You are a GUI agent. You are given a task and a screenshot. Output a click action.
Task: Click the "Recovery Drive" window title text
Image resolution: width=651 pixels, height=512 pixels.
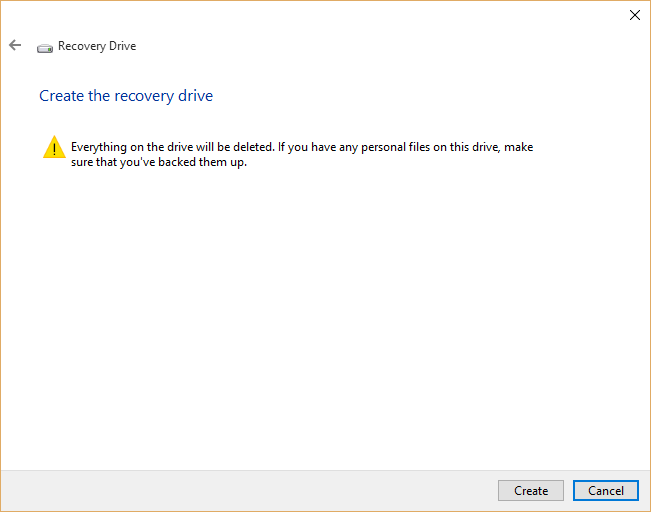[x=97, y=46]
